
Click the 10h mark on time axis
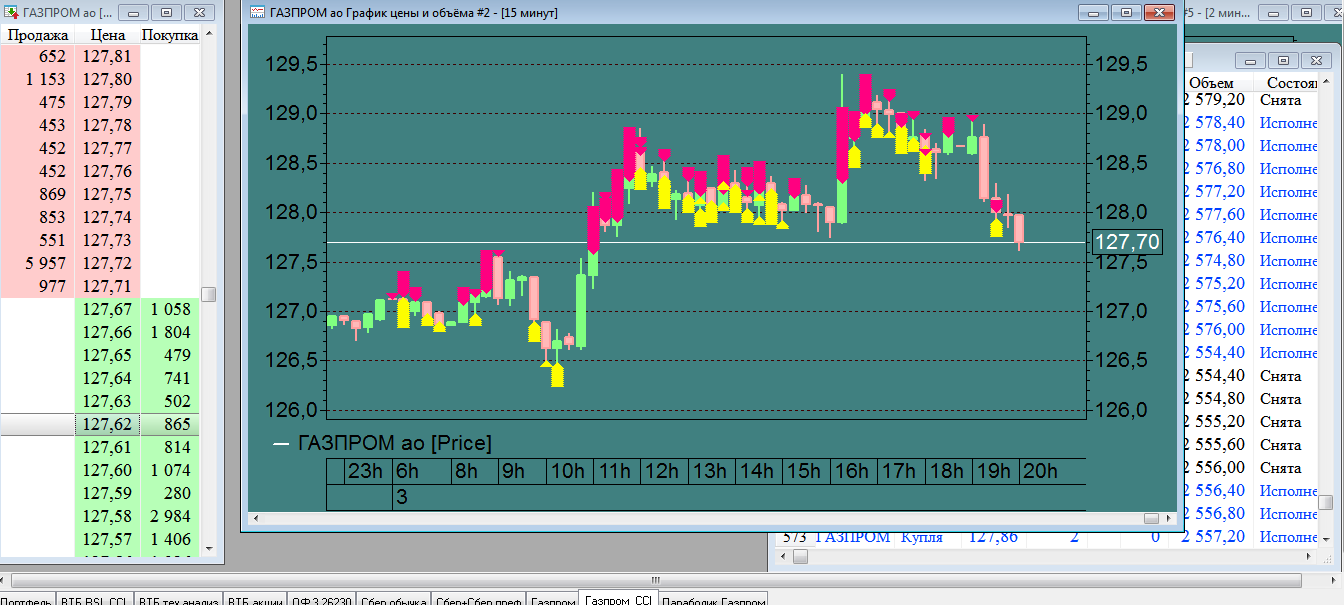pyautogui.click(x=567, y=472)
